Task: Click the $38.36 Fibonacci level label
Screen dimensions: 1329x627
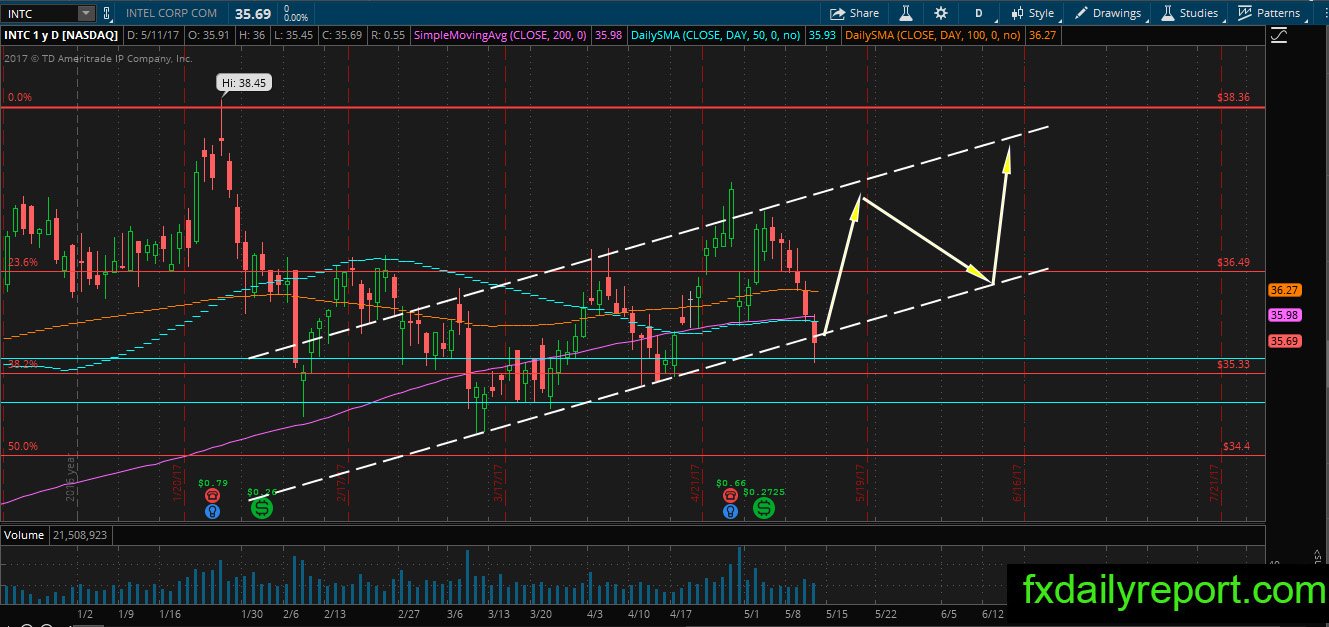Action: [x=1234, y=98]
